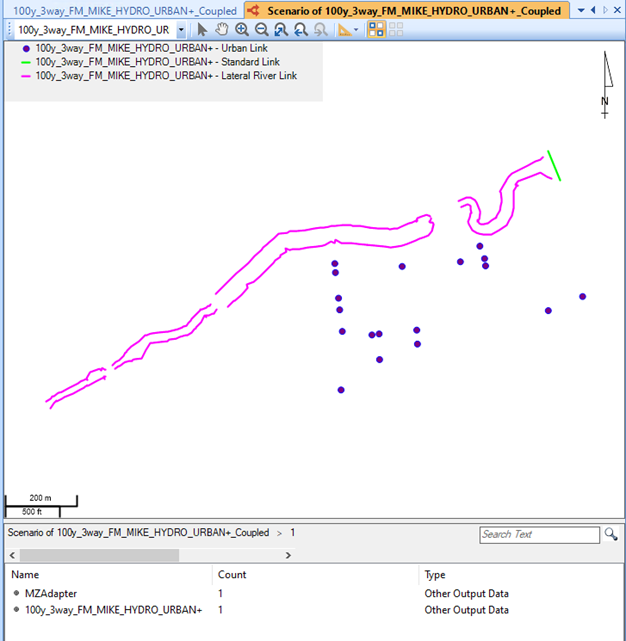Click the greyed-out grid layout icon
Screen dimensions: 626x641
click(x=396, y=29)
